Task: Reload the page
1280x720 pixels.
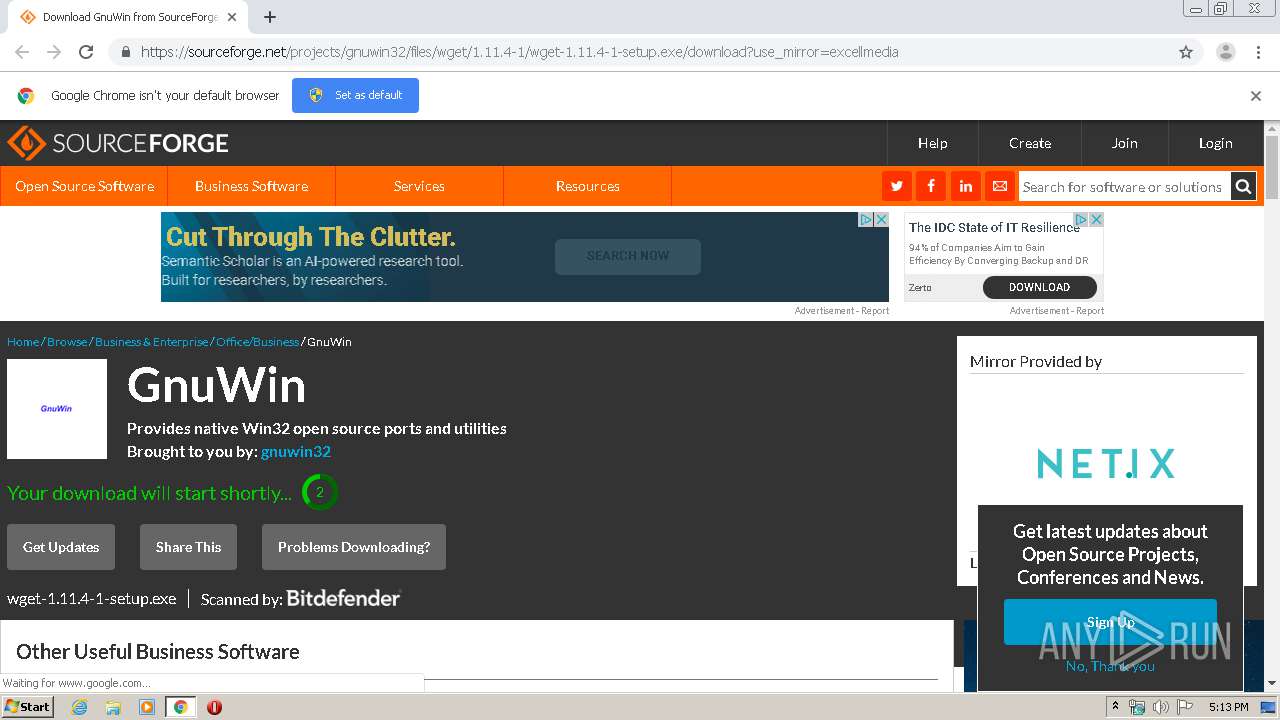Action: tap(86, 52)
